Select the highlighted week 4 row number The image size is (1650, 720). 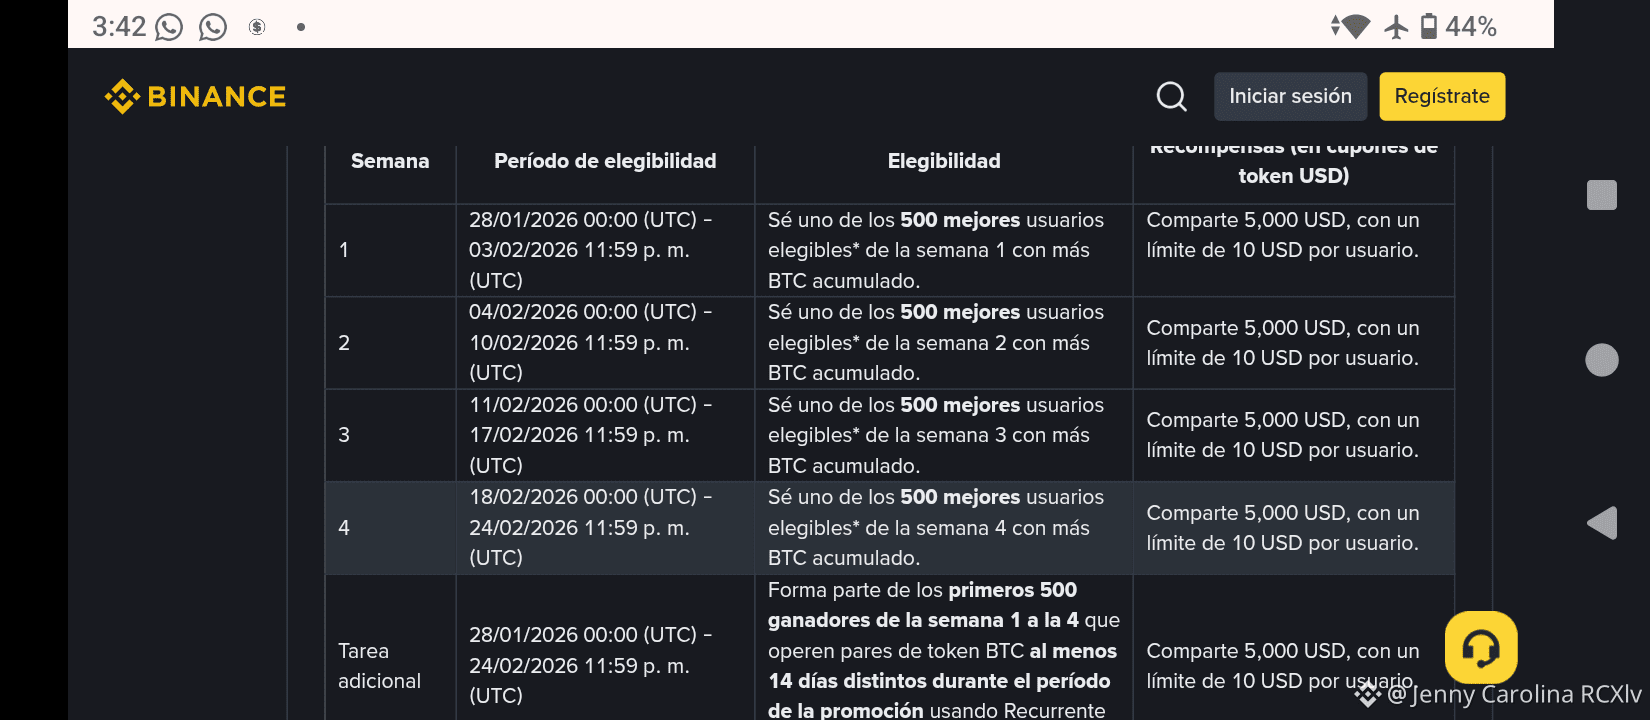pyautogui.click(x=344, y=528)
